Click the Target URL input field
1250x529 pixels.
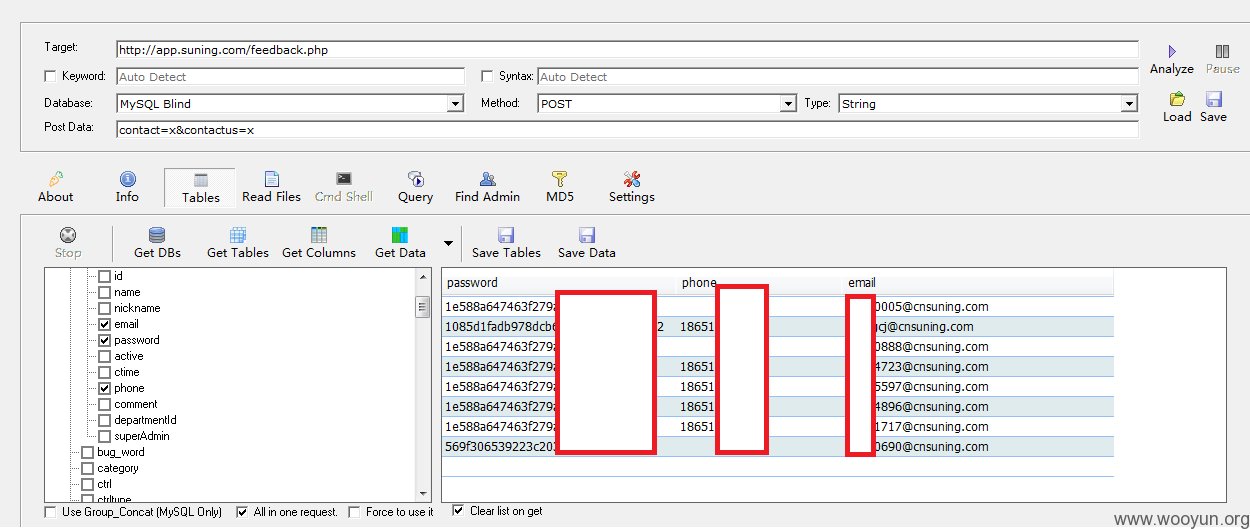(x=627, y=49)
